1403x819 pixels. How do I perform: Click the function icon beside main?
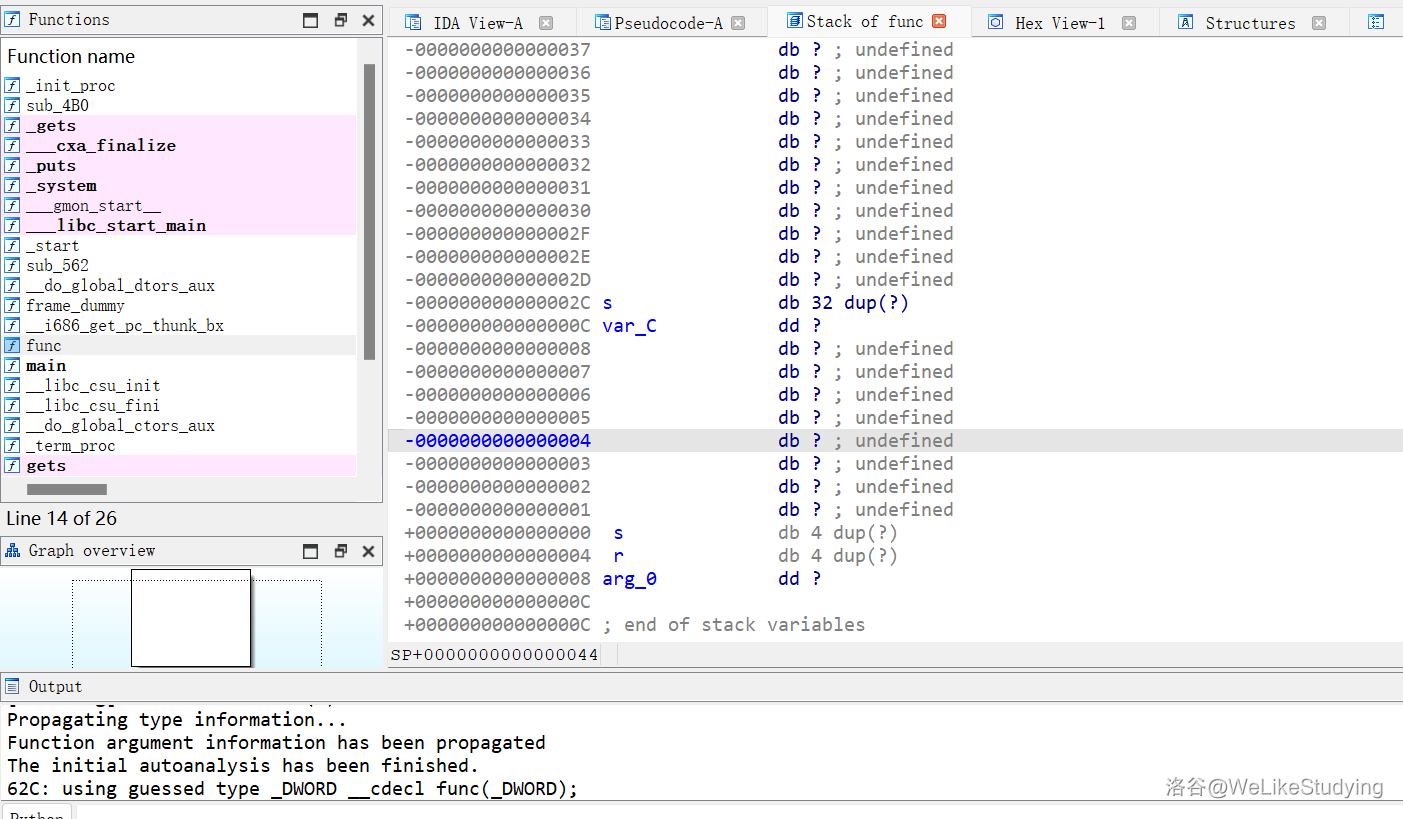click(x=12, y=366)
